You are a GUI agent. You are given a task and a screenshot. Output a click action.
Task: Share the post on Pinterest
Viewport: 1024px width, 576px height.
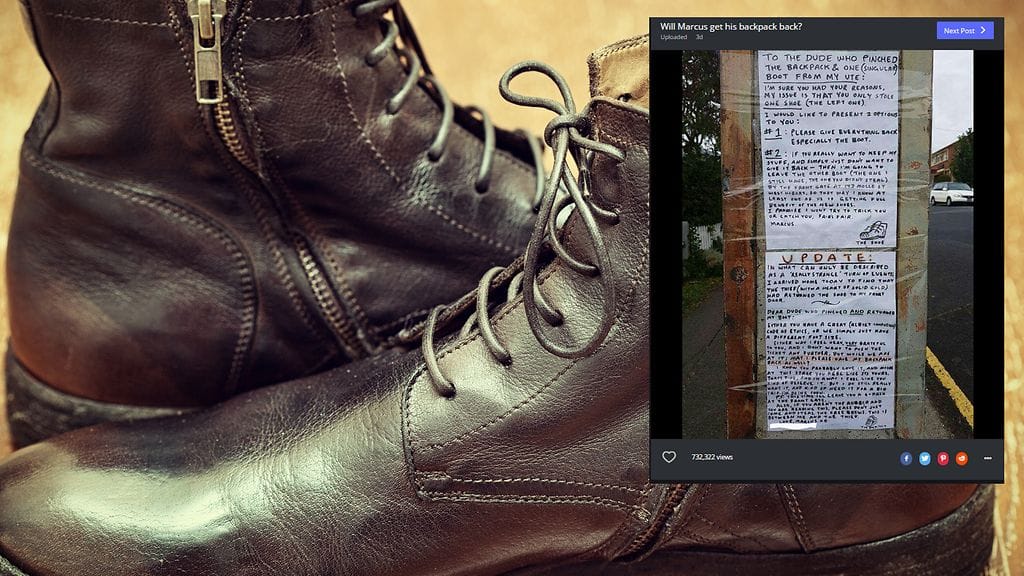point(943,458)
